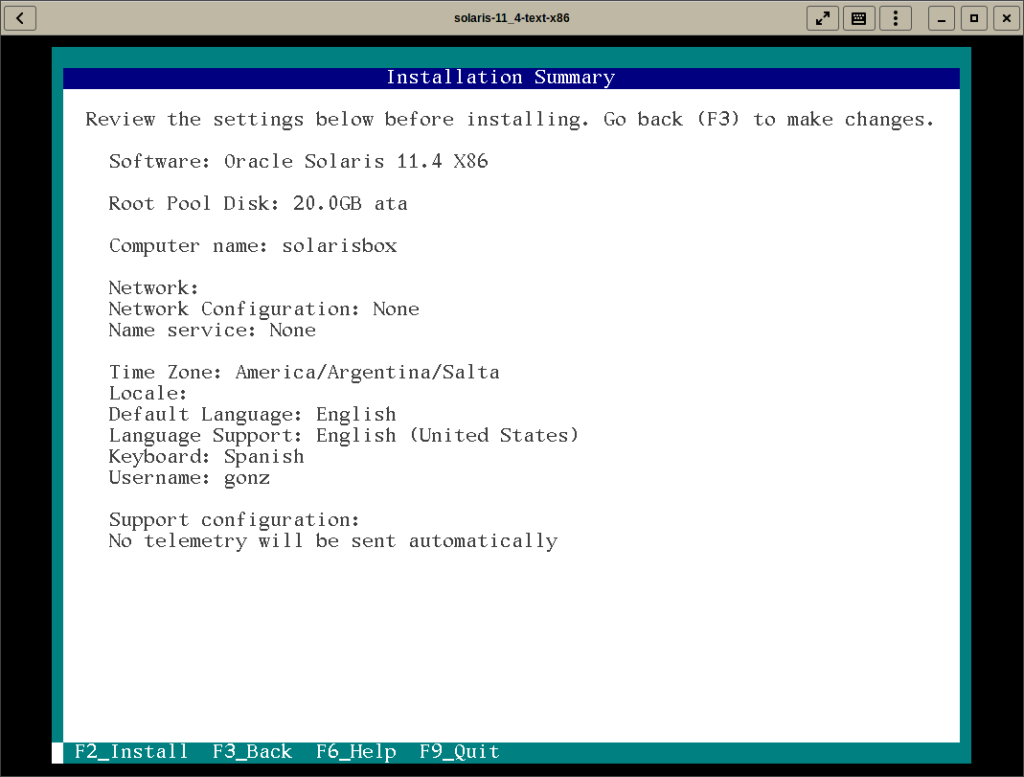Close the solaris-11_4-text-x86 window

(x=1006, y=18)
